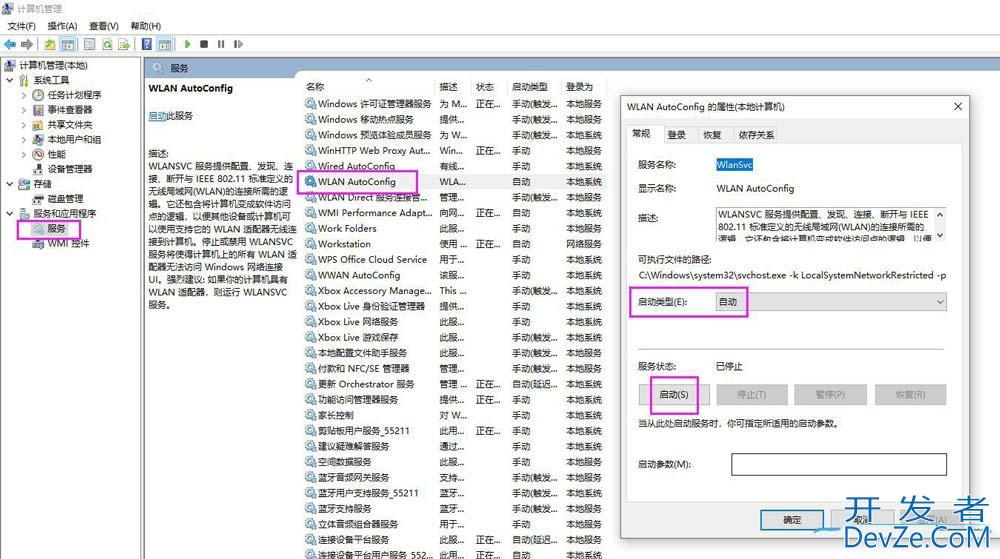Click the export list toolbar icon
The image size is (1000, 559).
[124, 44]
